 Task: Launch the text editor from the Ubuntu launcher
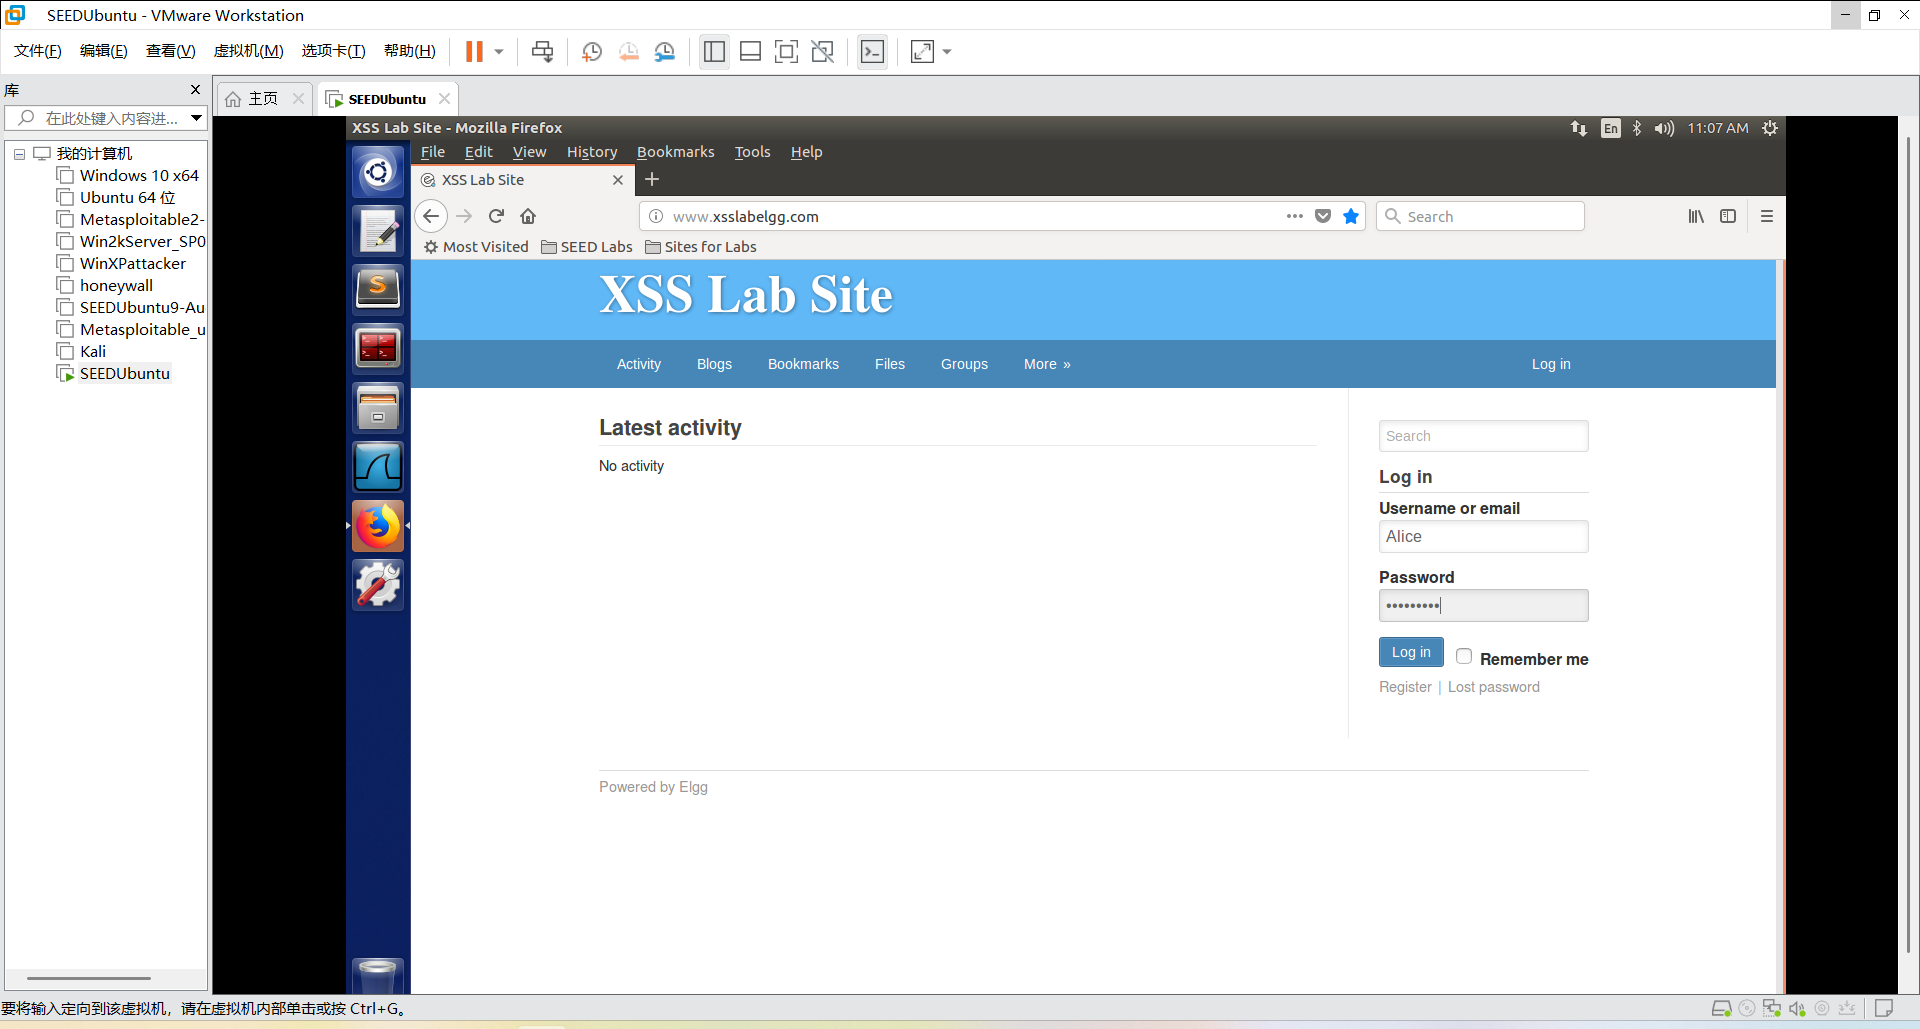tap(378, 231)
